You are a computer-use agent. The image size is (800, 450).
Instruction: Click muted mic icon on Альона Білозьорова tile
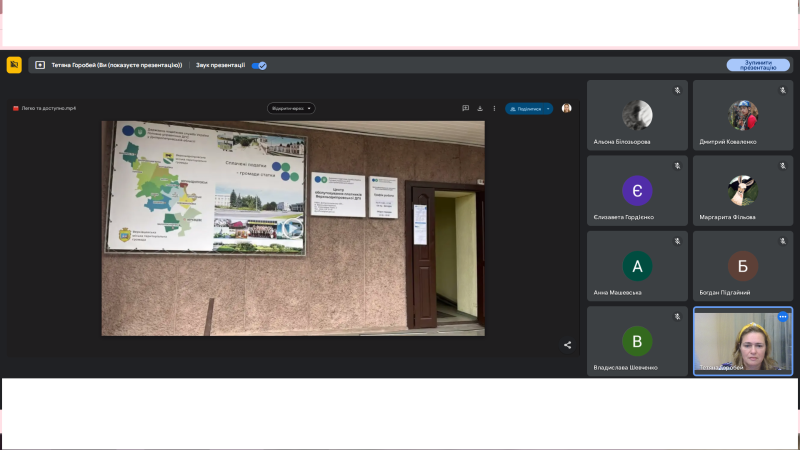click(677, 90)
